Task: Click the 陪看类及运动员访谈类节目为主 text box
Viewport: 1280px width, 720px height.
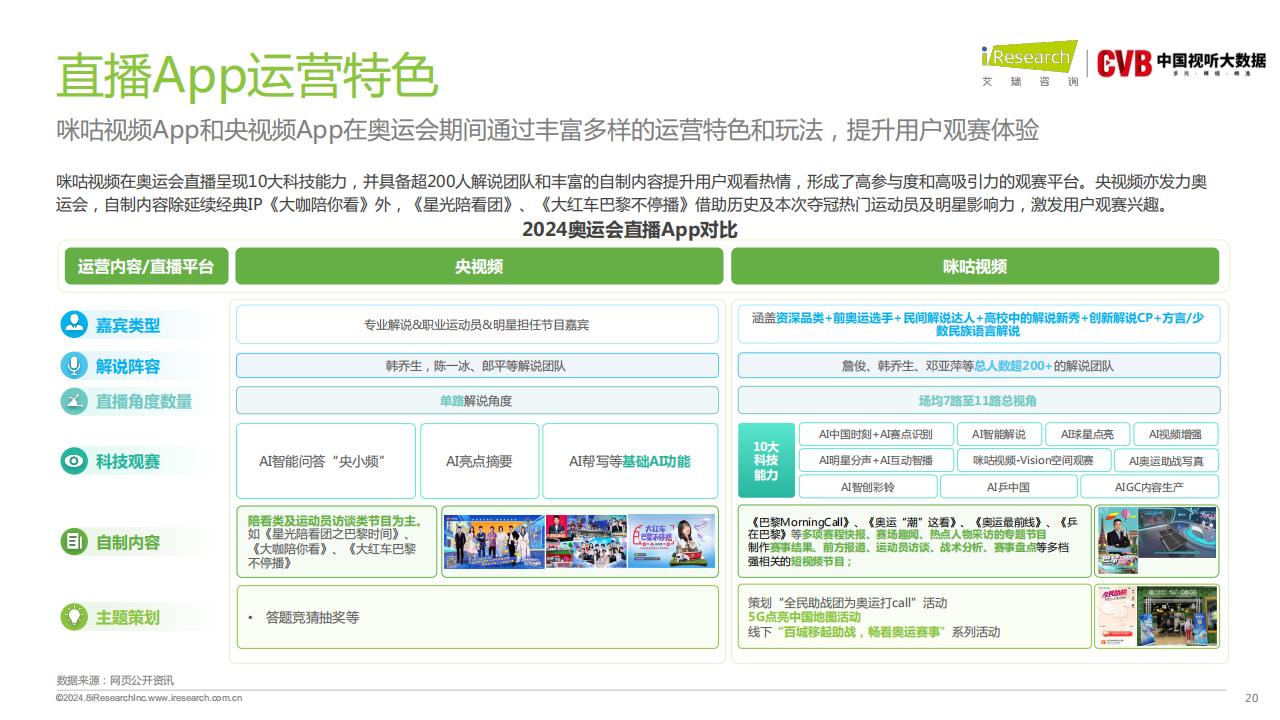Action: (x=337, y=542)
